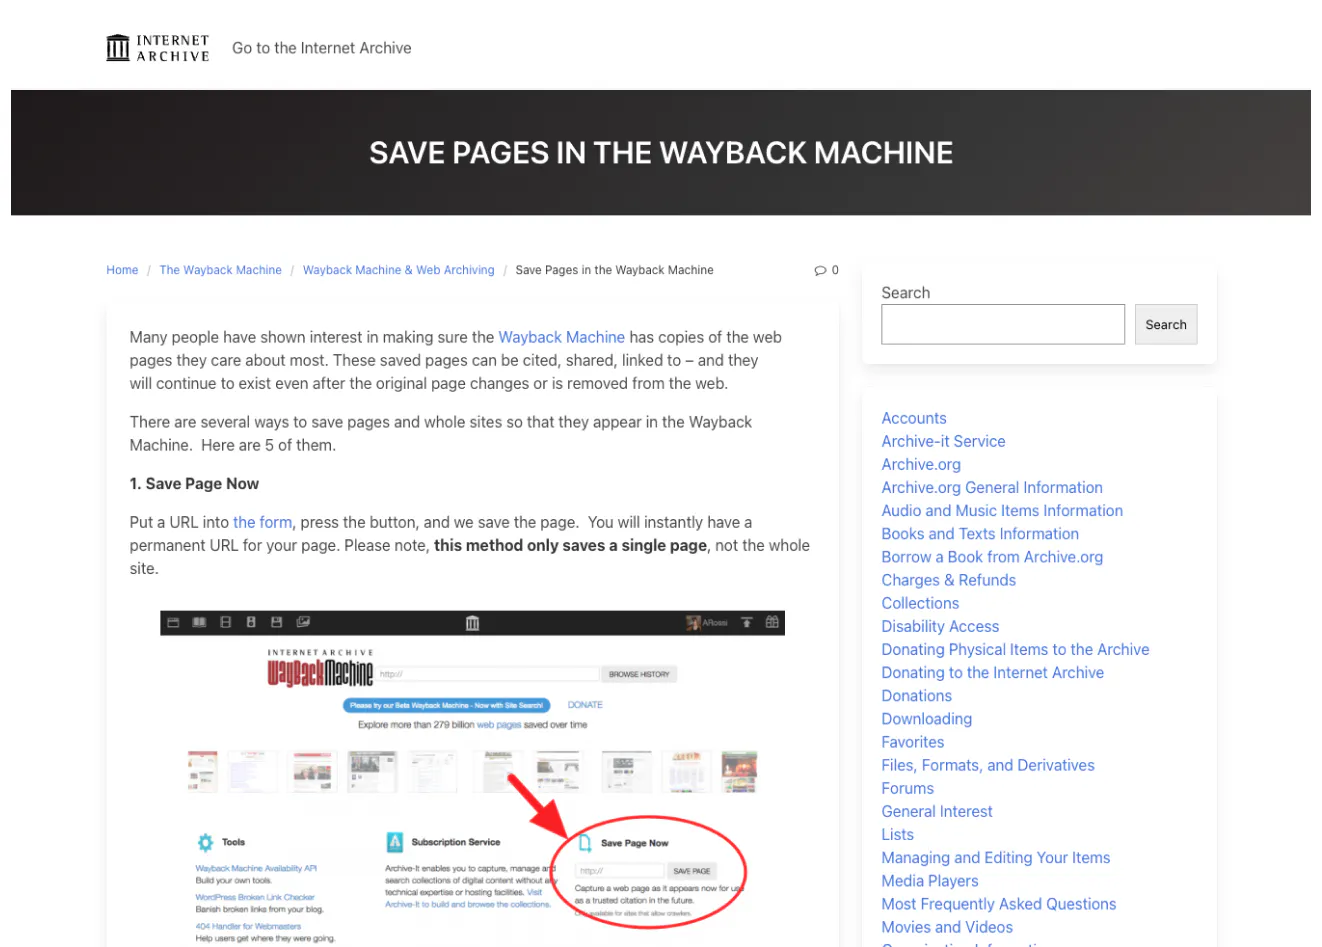Open Wayback Machine & Web Archiving breadcrumb

coord(399,270)
